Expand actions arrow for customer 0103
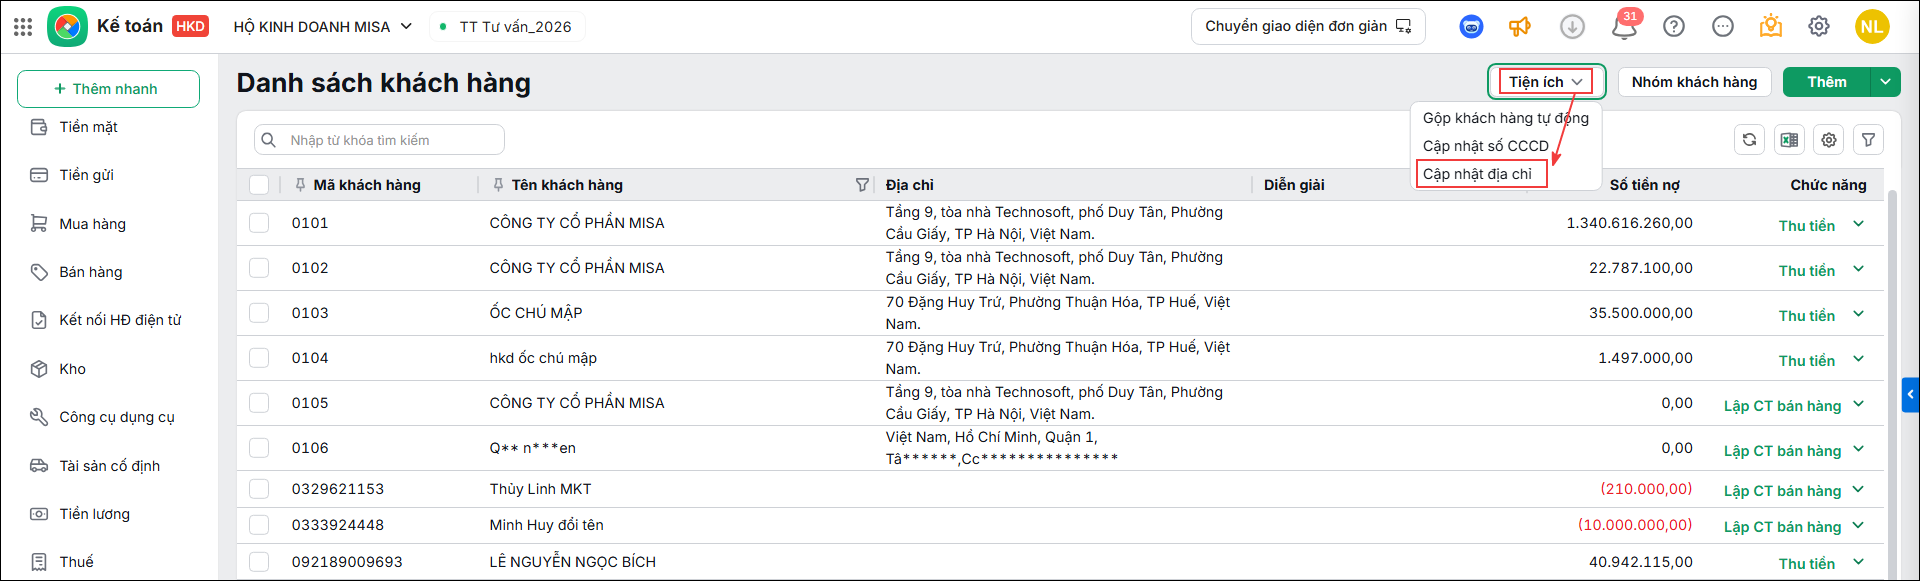Screen dimensions: 1920x581 click(1858, 314)
